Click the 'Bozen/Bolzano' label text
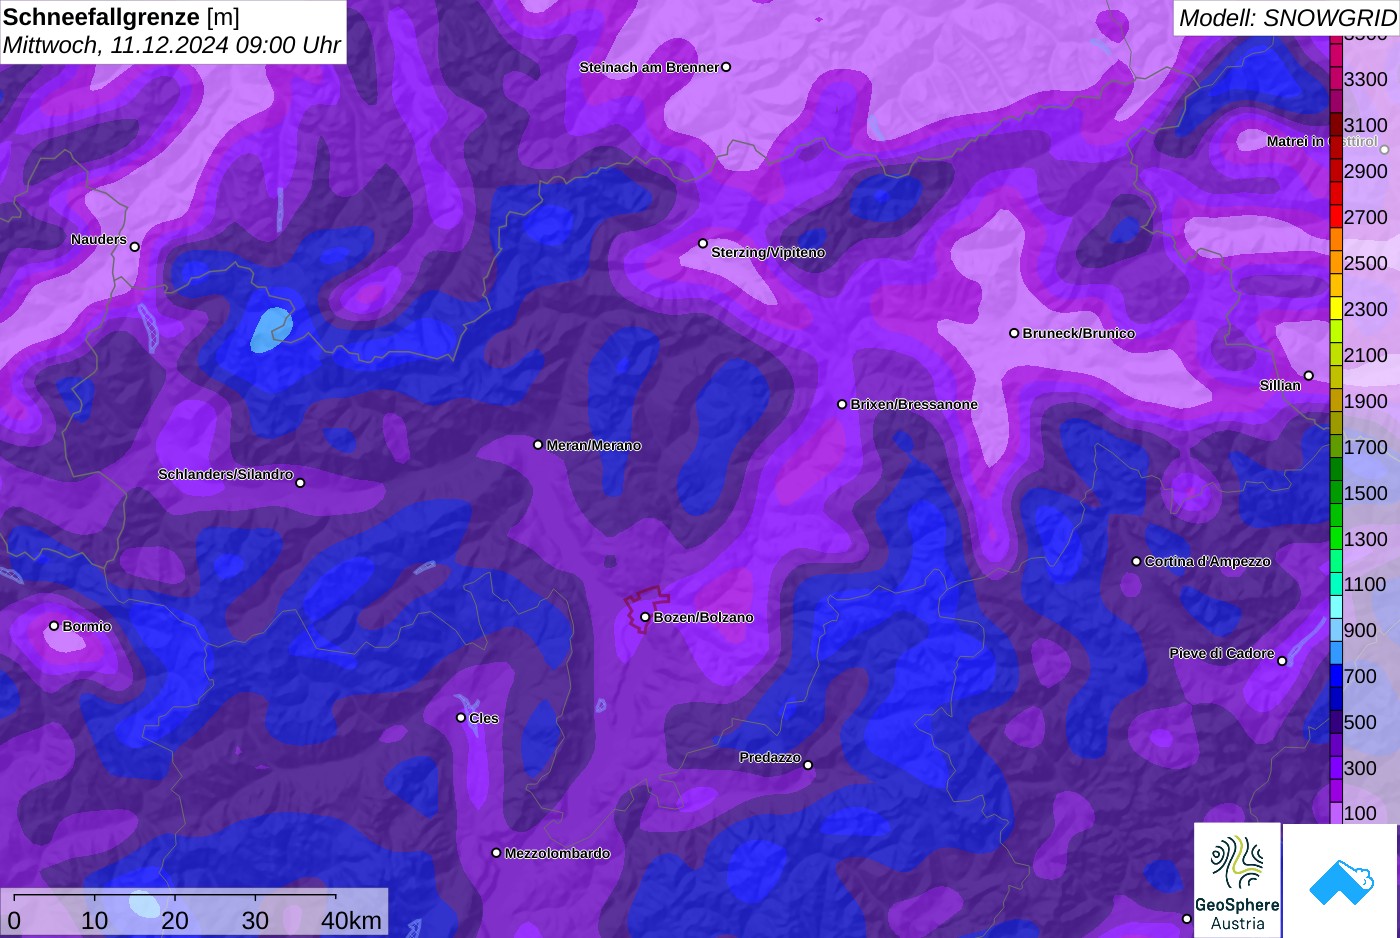 [704, 617]
